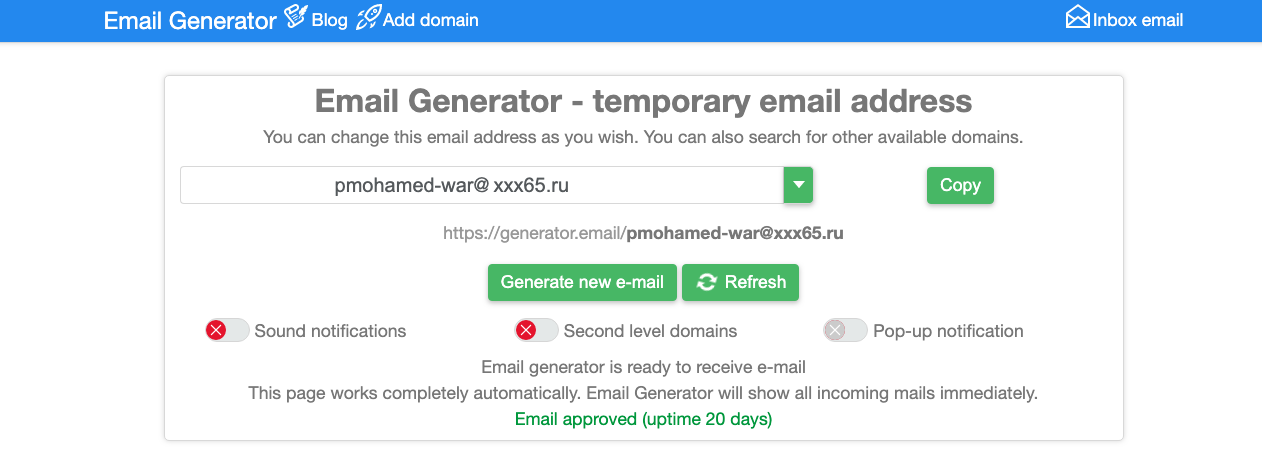Open the Blog page from the header
This screenshot has height=454, width=1262.
click(329, 19)
